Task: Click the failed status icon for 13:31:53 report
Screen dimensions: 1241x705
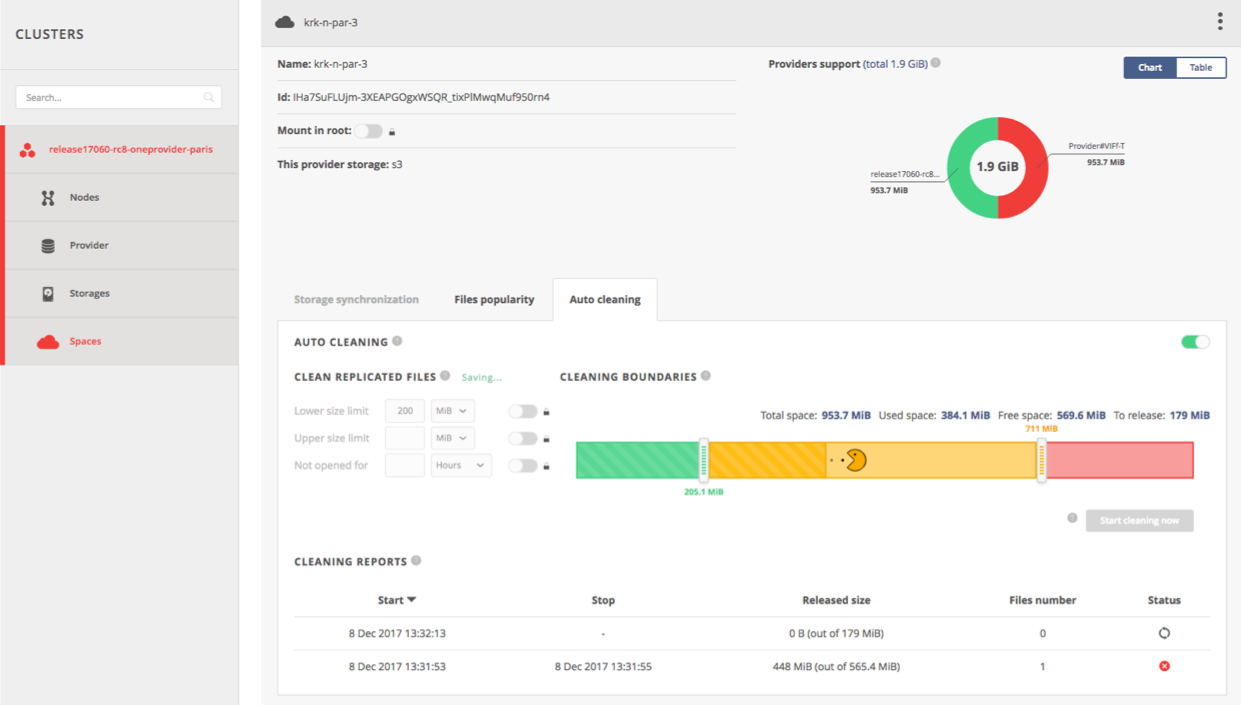Action: tap(1164, 666)
